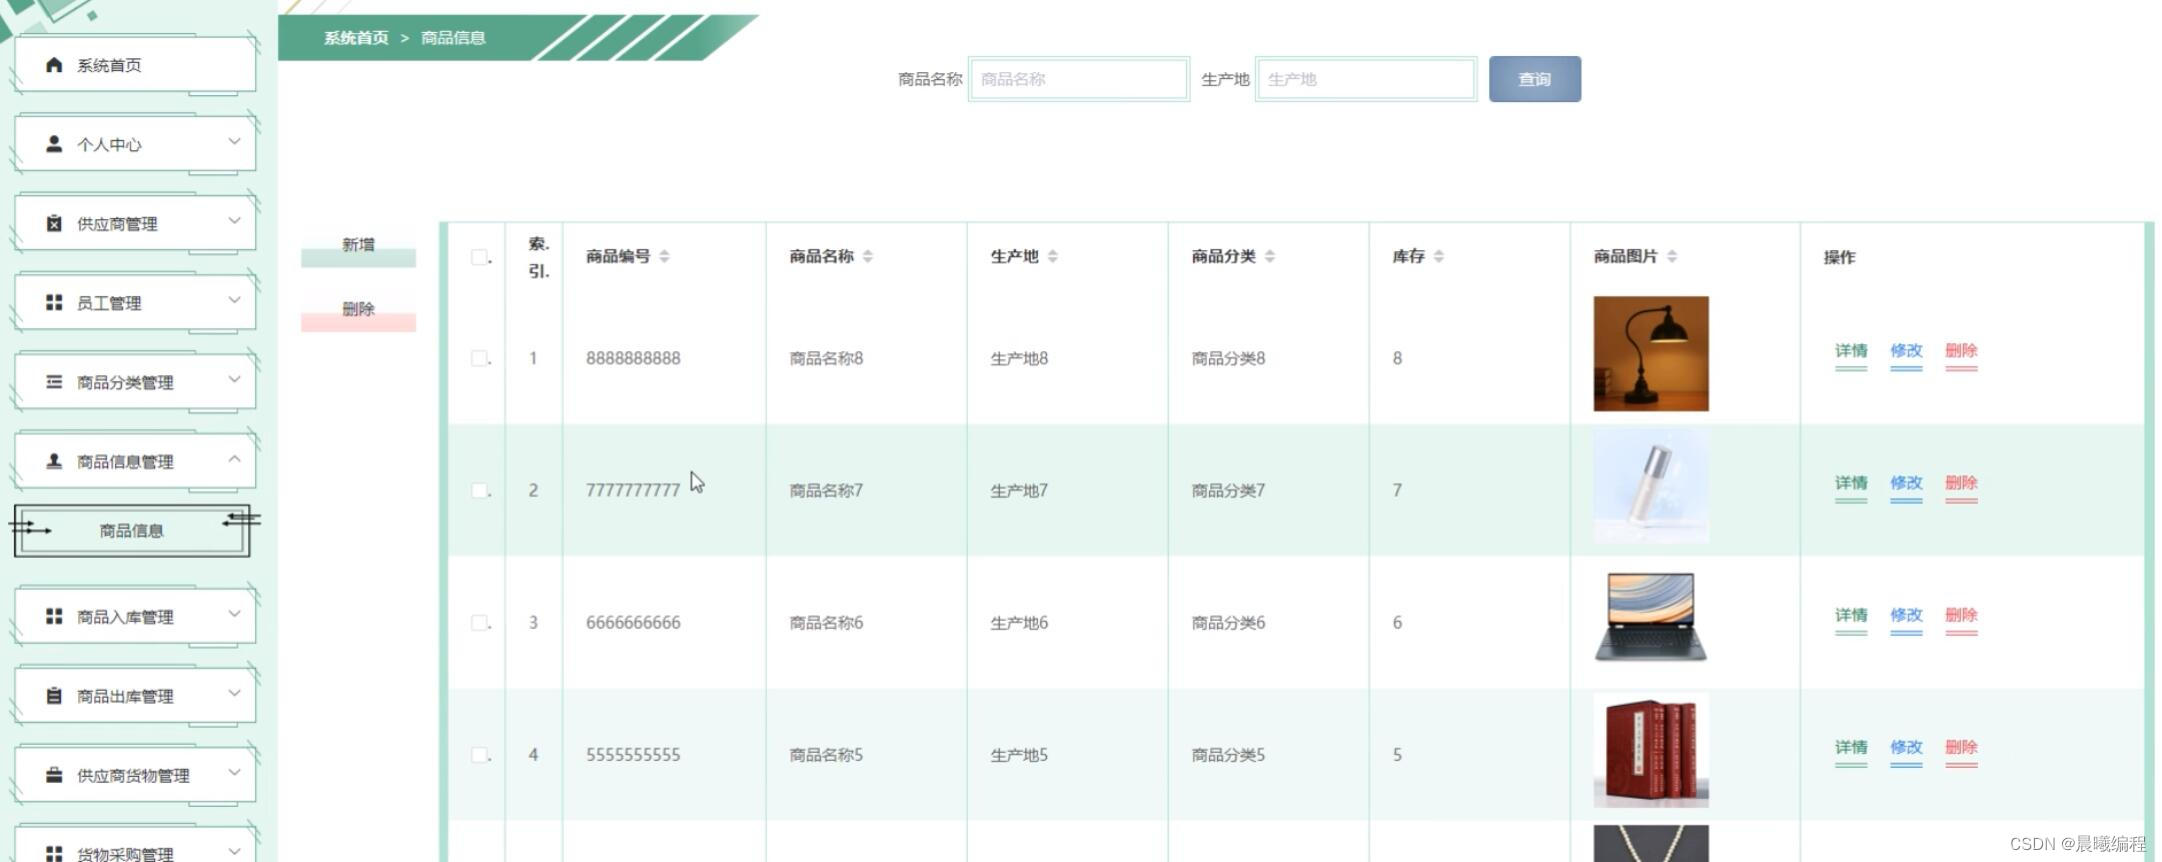The image size is (2162, 862).
Task: Expand the 货物采购管理 menu chevron
Action: pyautogui.click(x=234, y=850)
